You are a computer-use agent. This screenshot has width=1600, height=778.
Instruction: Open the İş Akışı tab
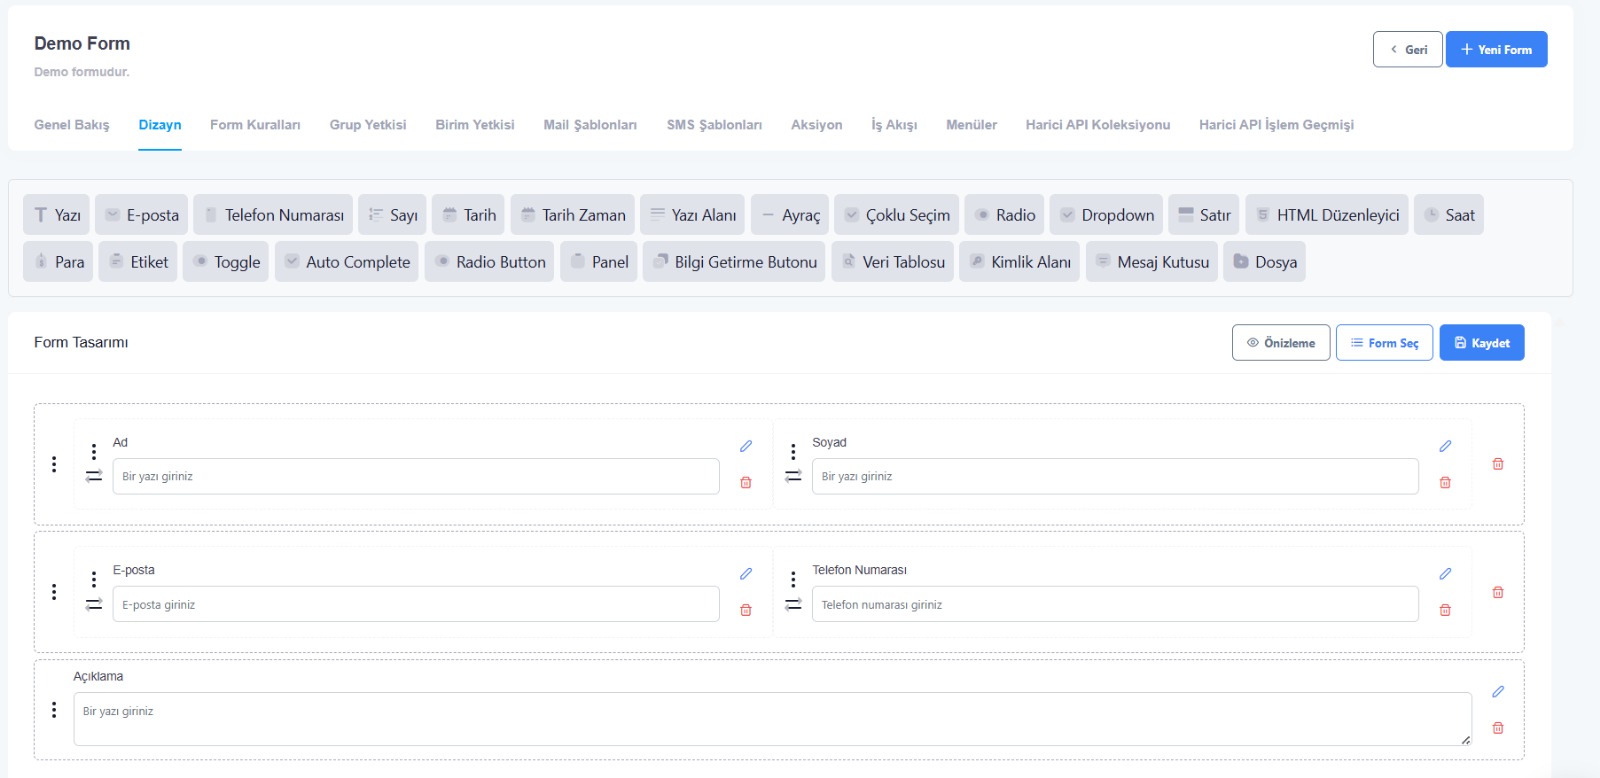click(x=893, y=125)
